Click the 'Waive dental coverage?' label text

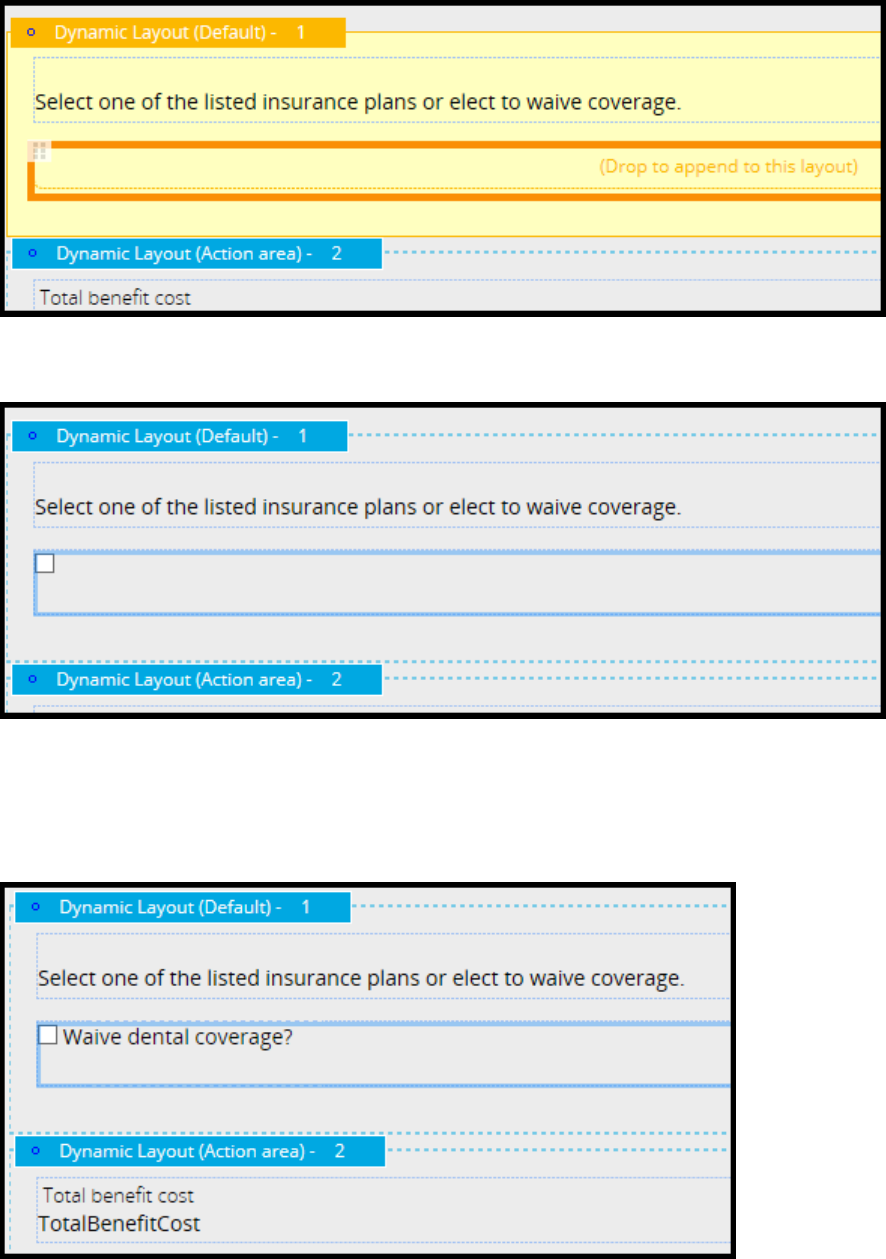pyautogui.click(x=177, y=1037)
